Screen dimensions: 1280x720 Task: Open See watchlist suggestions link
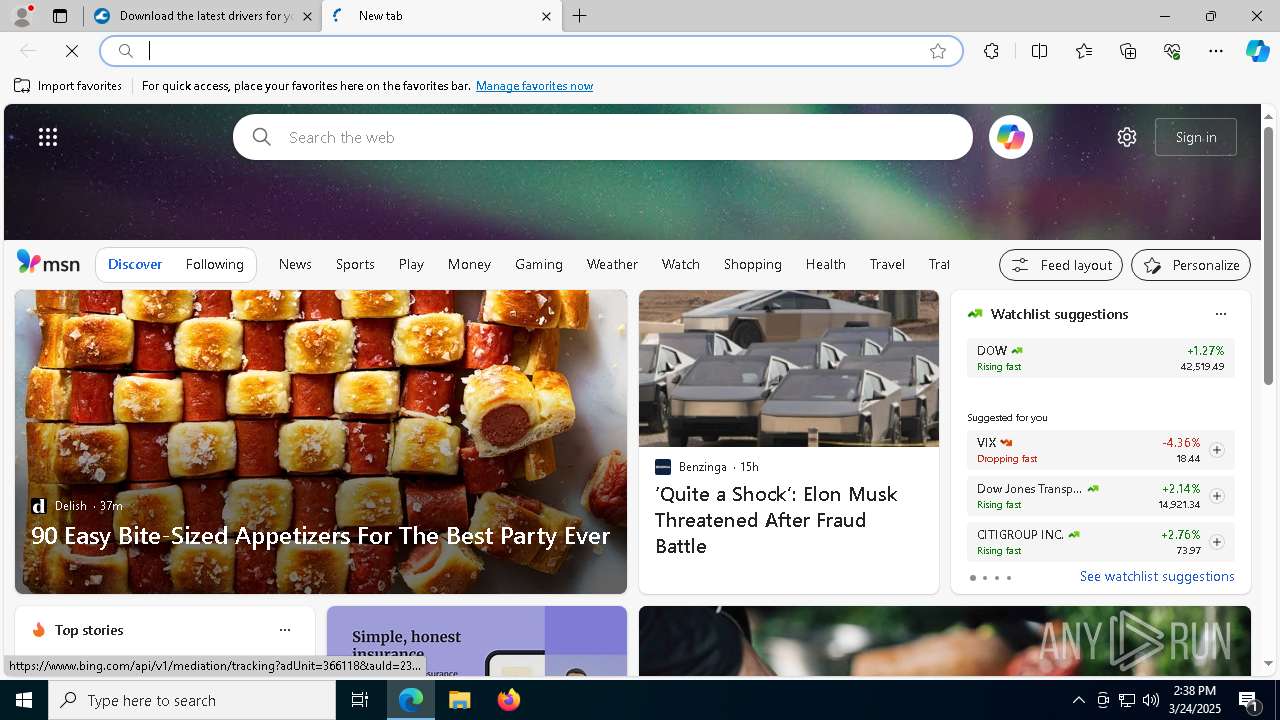pyautogui.click(x=1157, y=577)
